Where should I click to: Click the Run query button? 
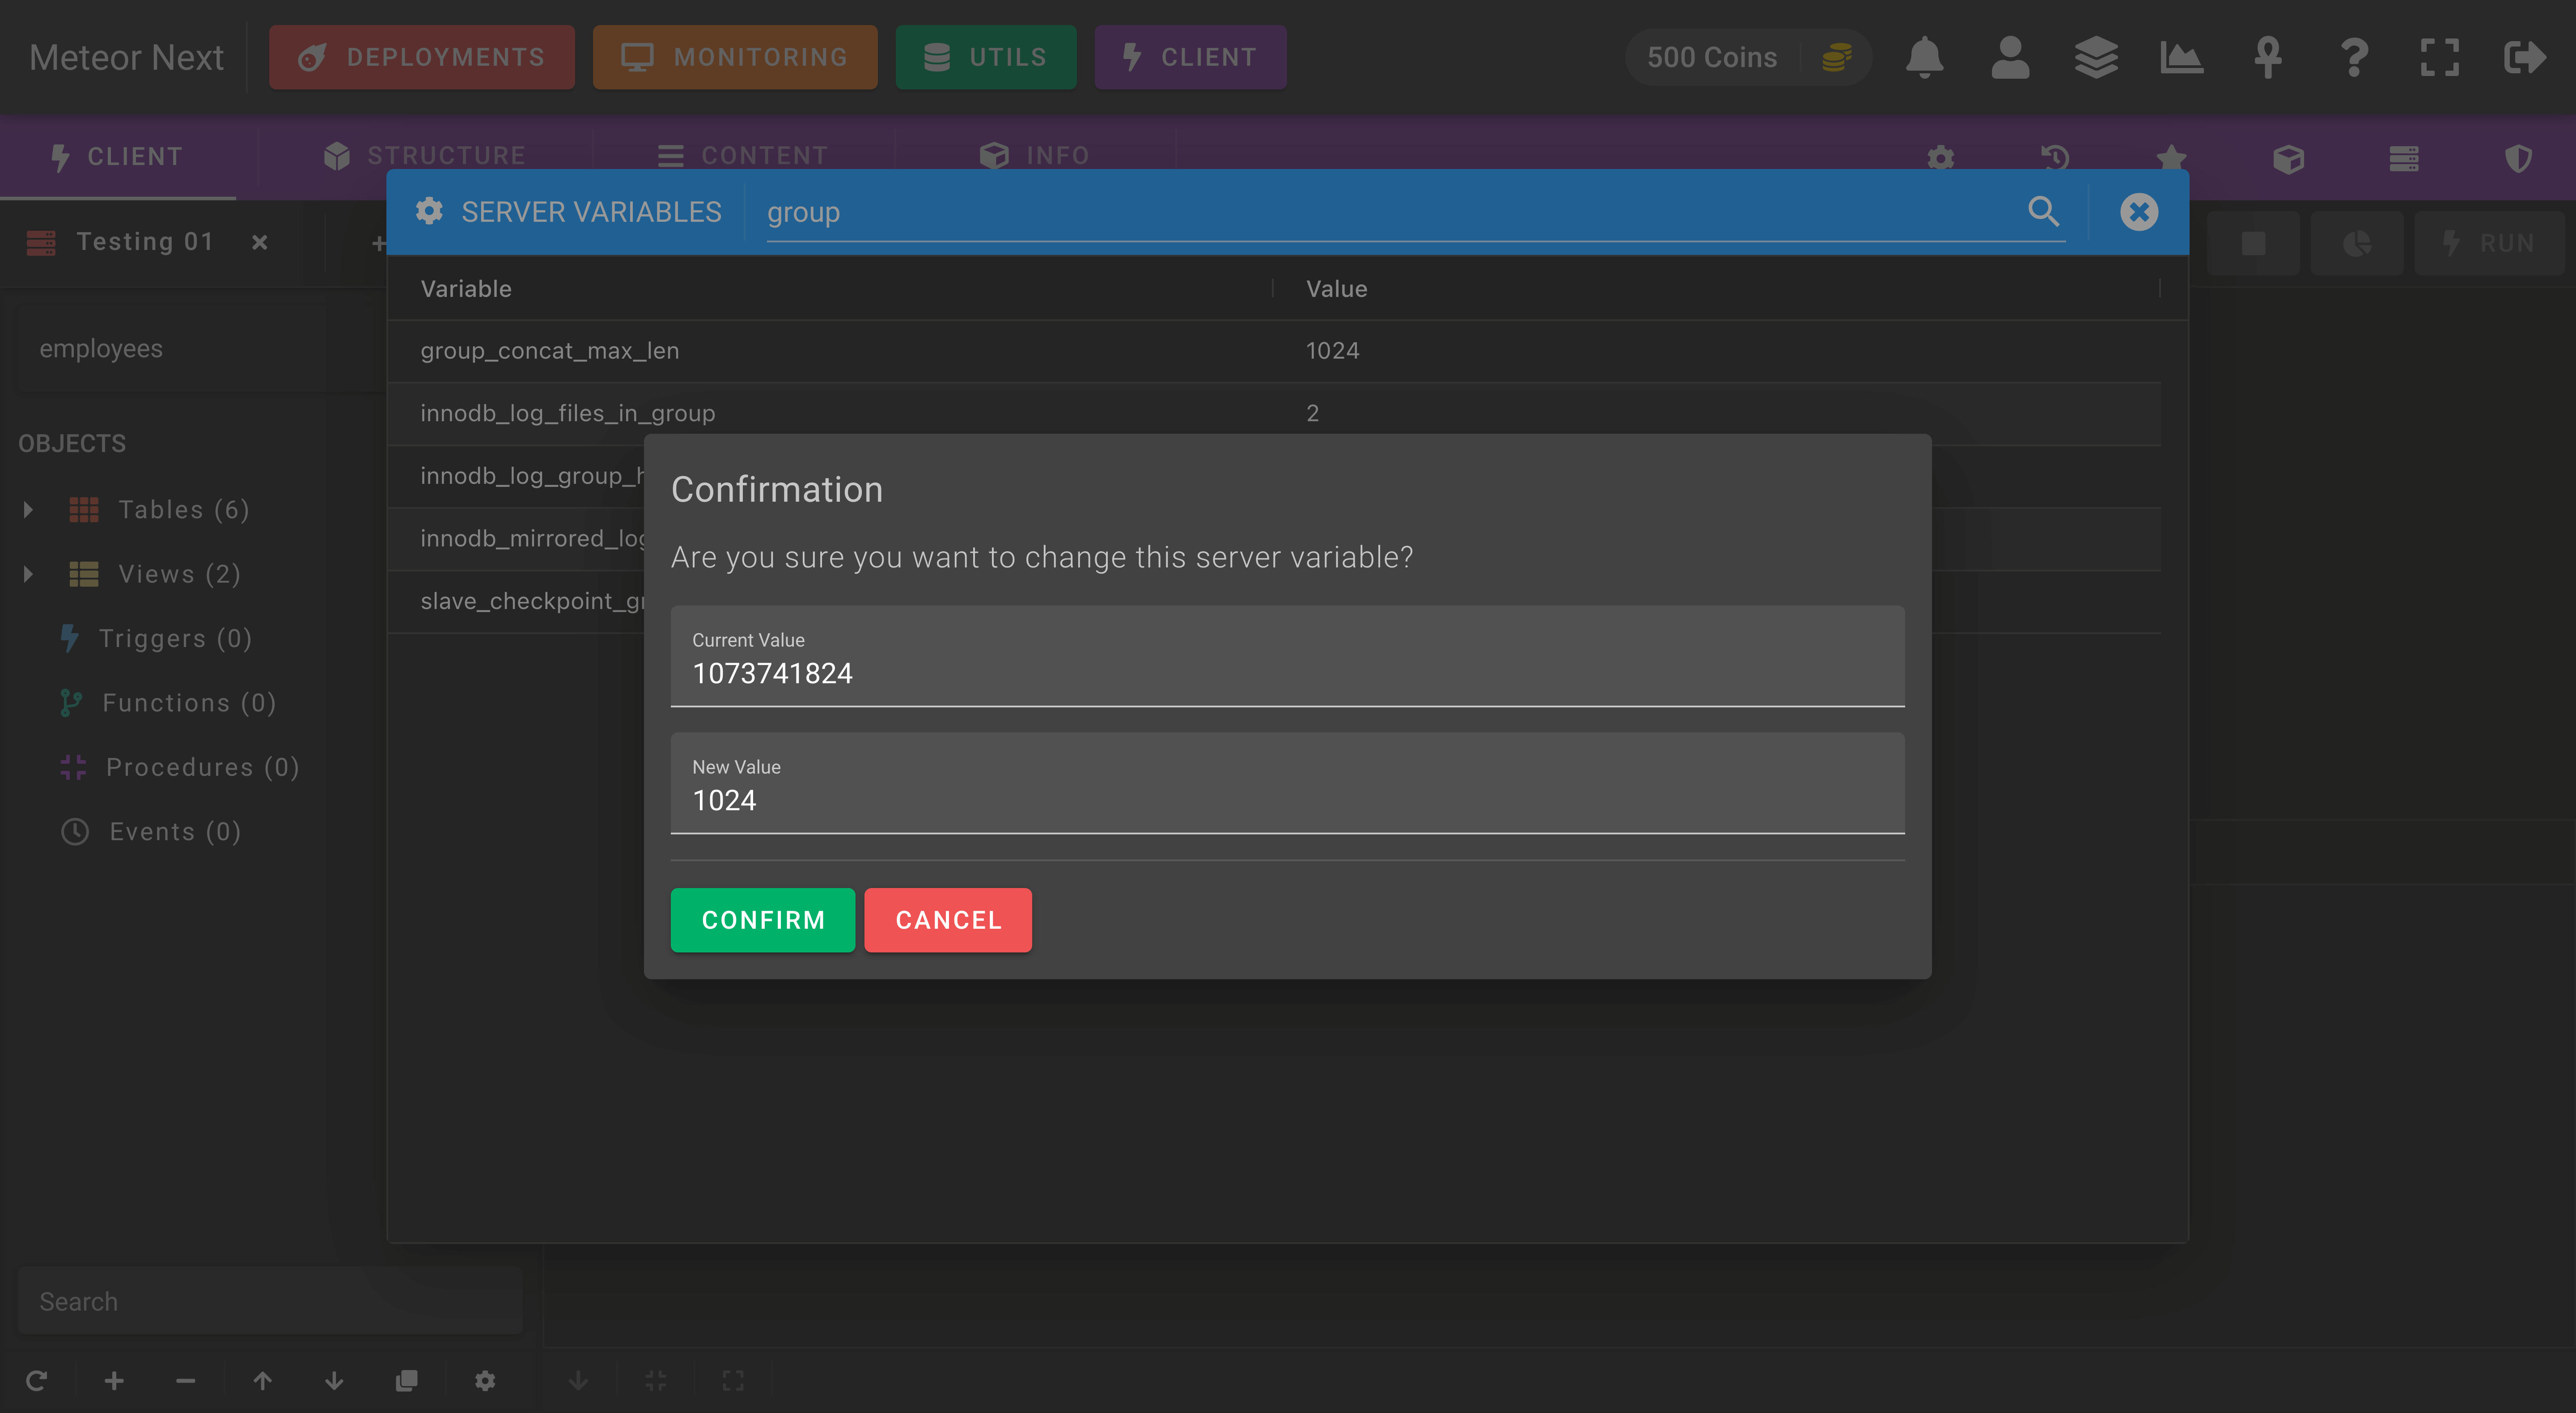click(2489, 243)
